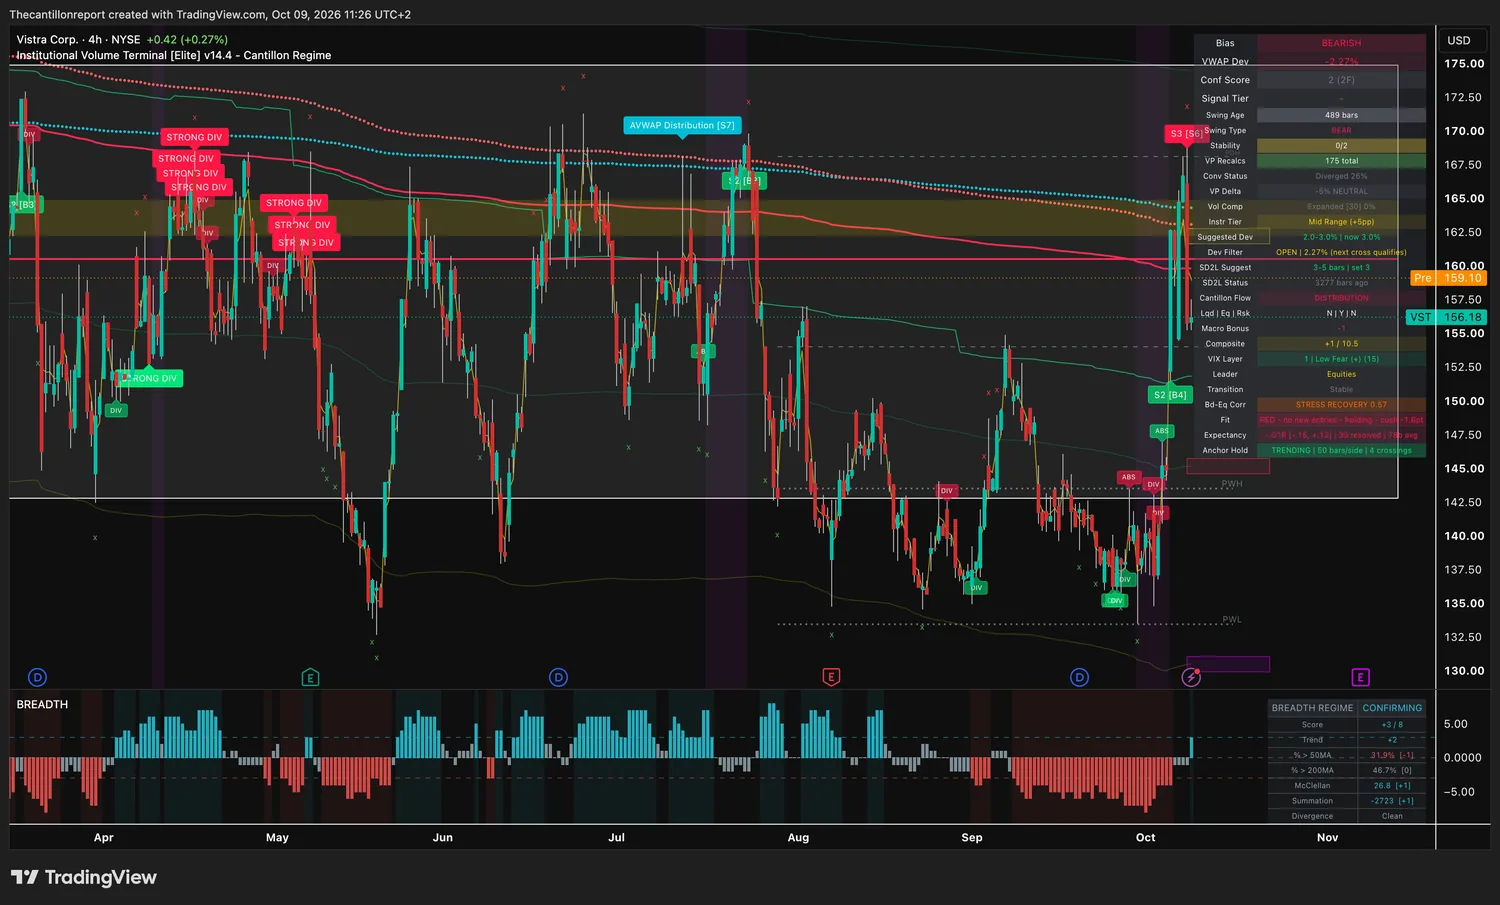The width and height of the screenshot is (1500, 905).
Task: Click the Leader value Equities
Action: click(1341, 374)
